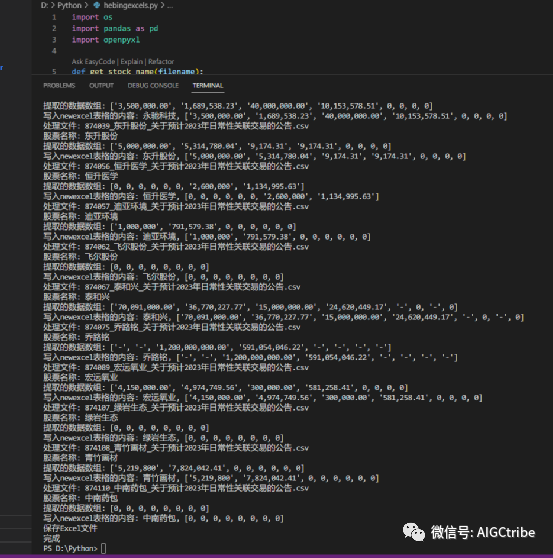Place cursor on import openpyxl line
553x558 pixels.
pos(106,40)
